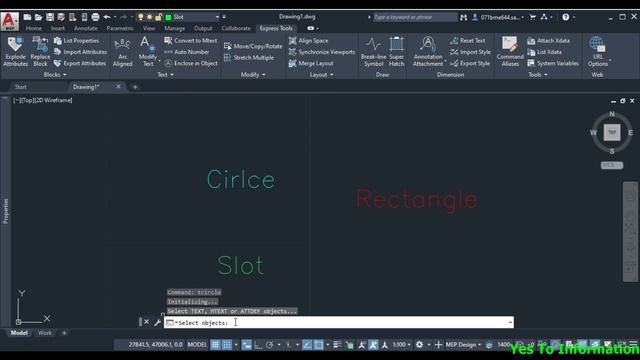
Task: Click Auto Number button
Action: point(187,52)
